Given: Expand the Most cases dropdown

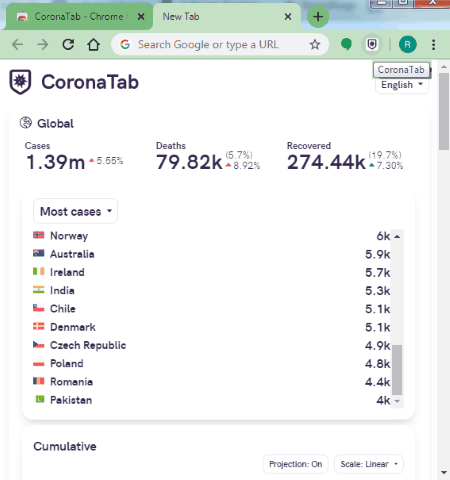Looking at the screenshot, I should point(75,211).
